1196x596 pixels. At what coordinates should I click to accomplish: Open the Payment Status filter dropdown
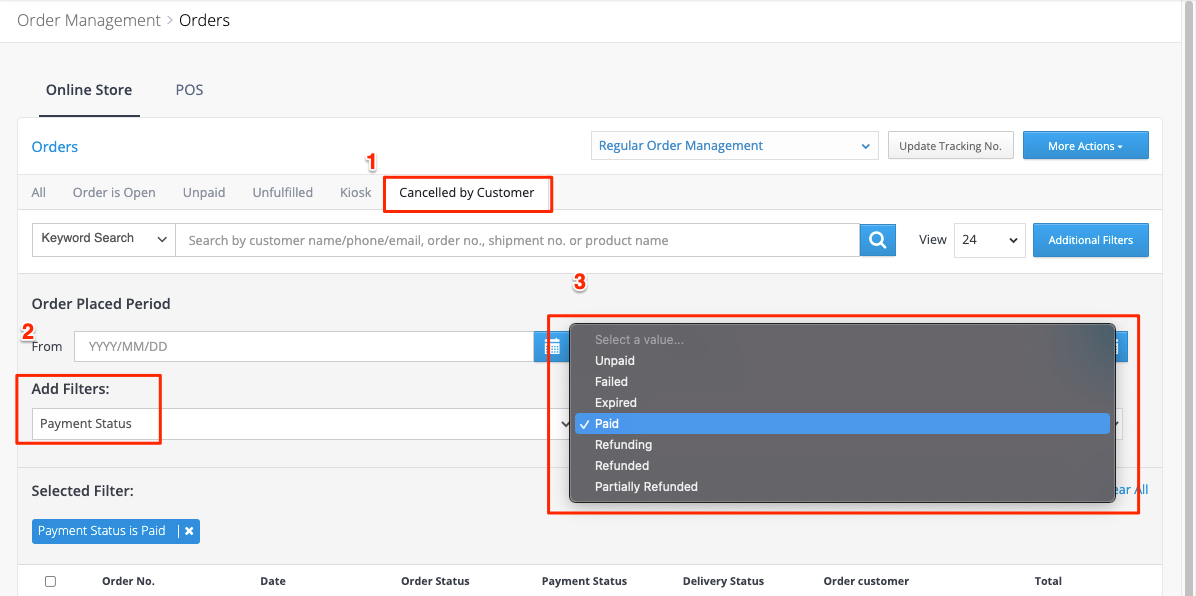click(x=303, y=424)
